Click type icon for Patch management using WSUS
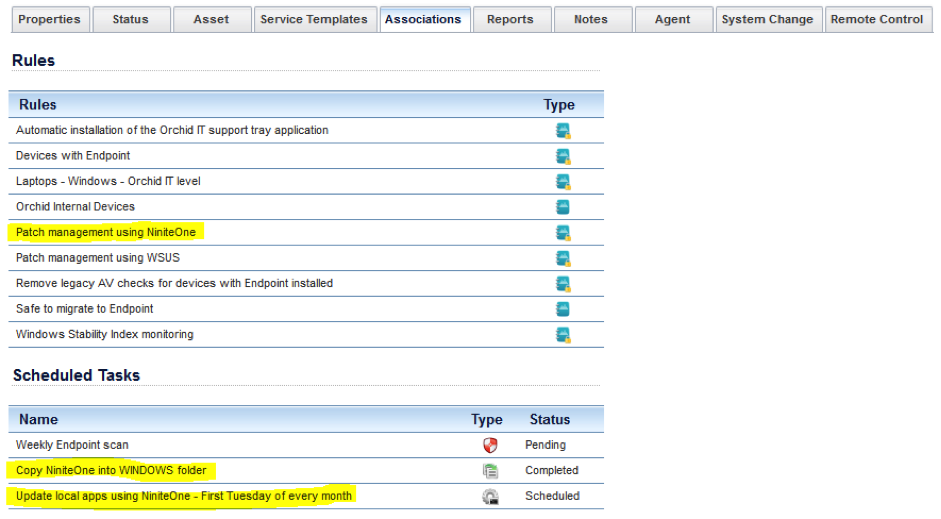The height and width of the screenshot is (519, 941). (563, 258)
